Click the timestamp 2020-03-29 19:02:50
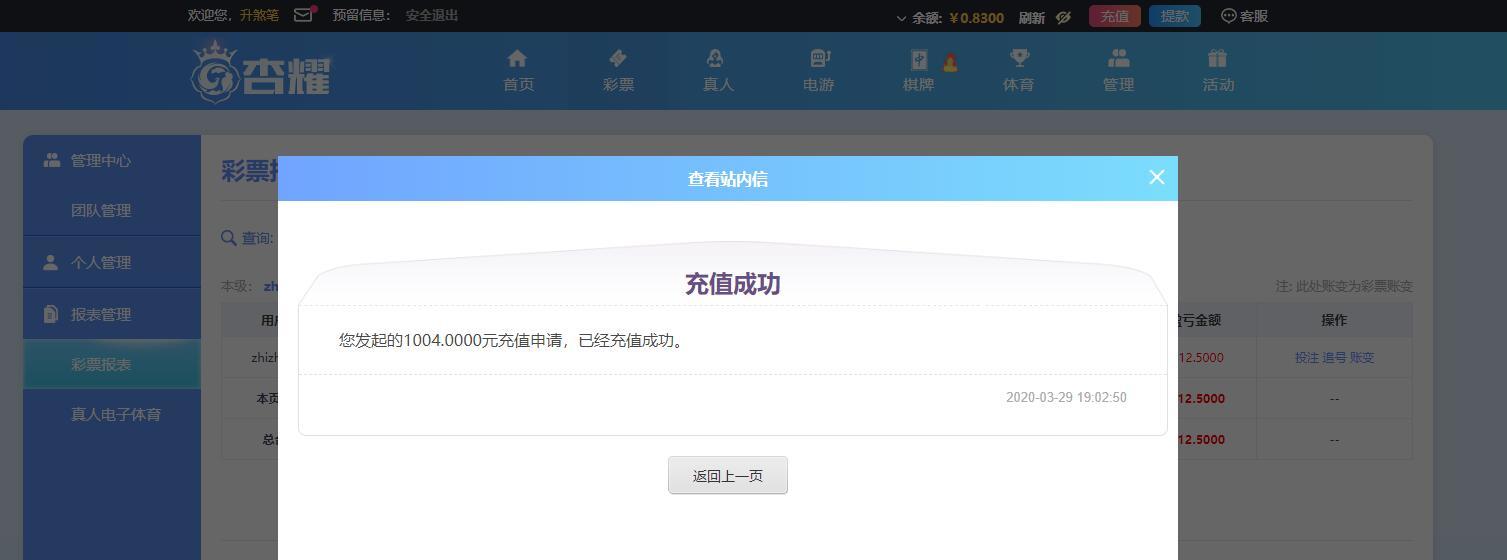Image resolution: width=1507 pixels, height=560 pixels. [x=1066, y=397]
